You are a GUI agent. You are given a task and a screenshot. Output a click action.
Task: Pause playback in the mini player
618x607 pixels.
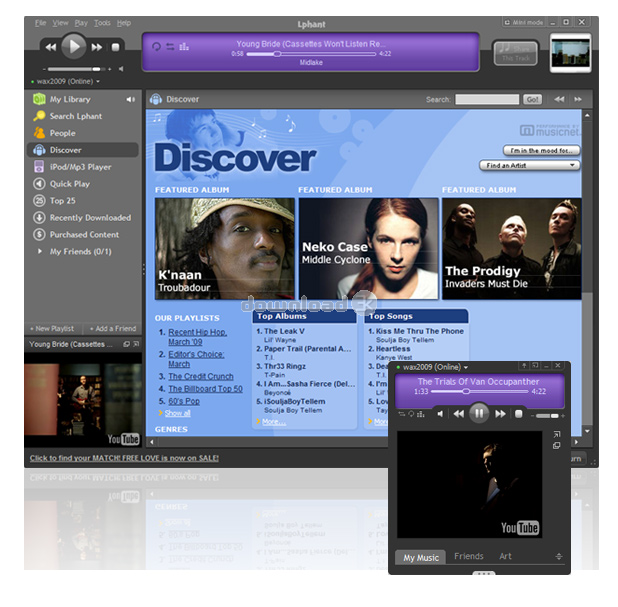479,413
